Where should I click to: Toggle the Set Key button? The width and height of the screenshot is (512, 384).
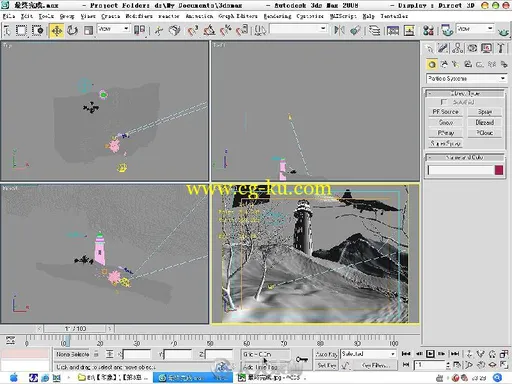click(x=326, y=366)
